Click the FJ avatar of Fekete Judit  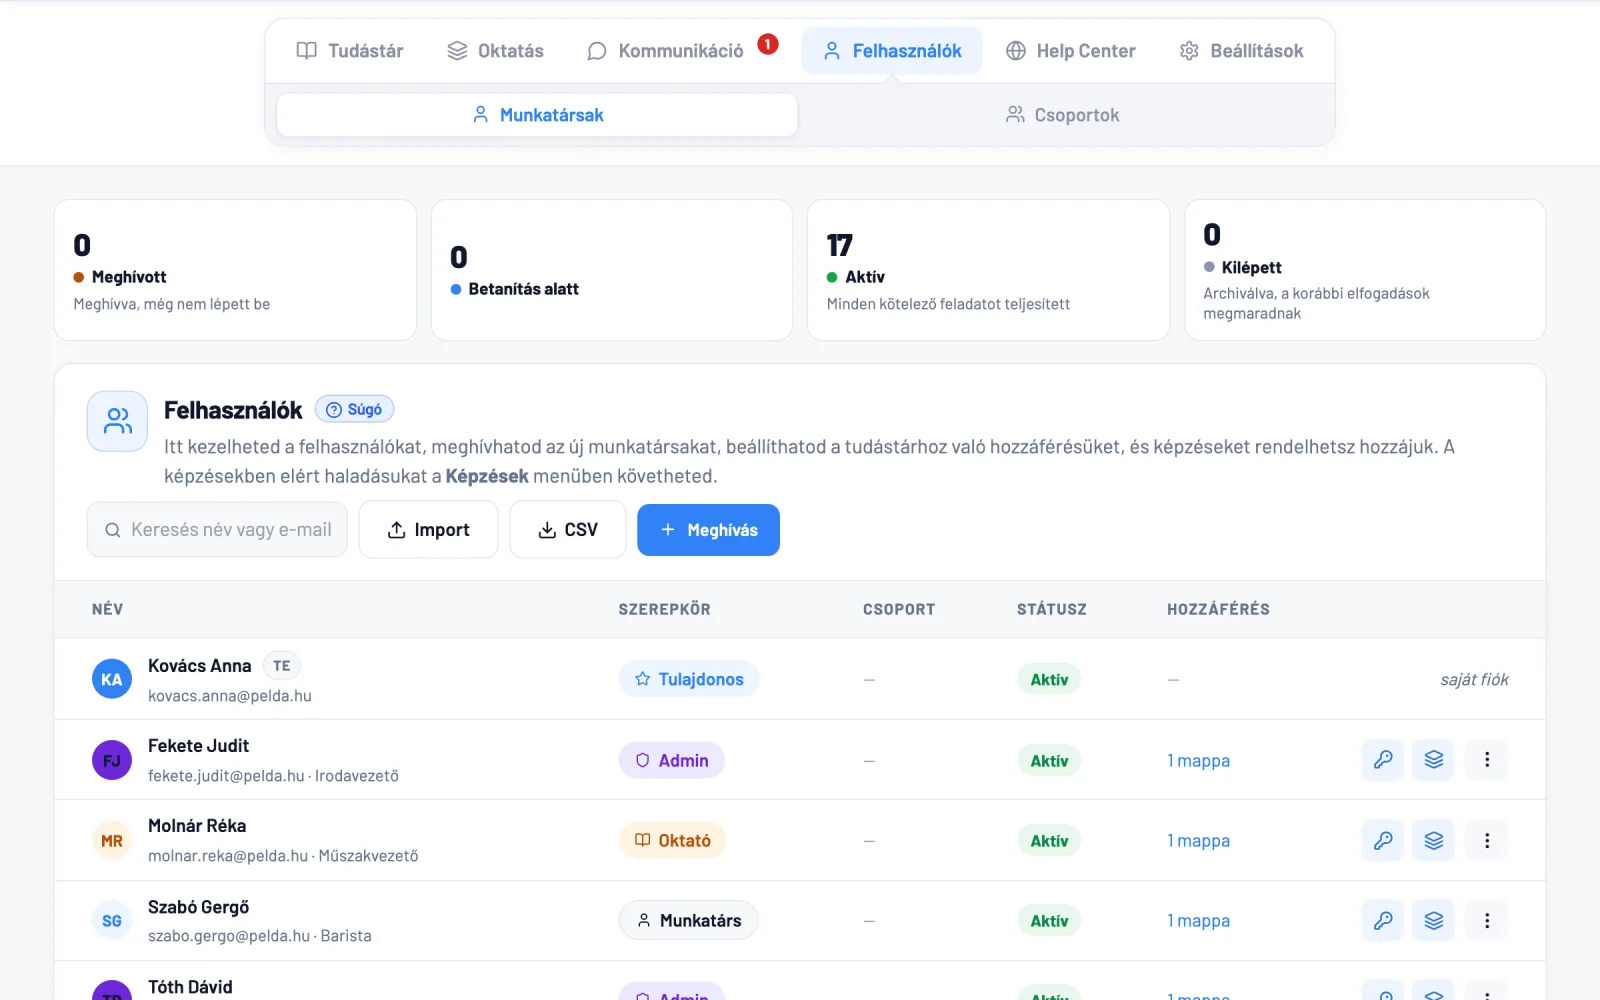pos(112,760)
